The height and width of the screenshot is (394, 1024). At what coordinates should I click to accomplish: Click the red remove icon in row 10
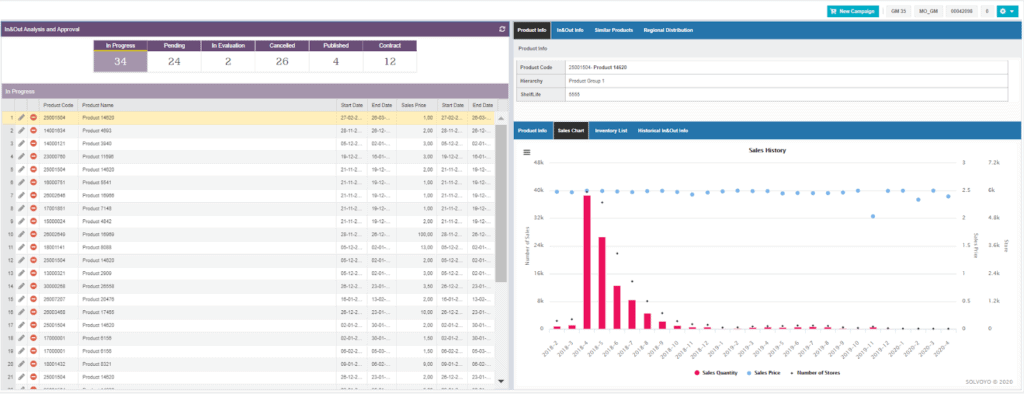(33, 234)
